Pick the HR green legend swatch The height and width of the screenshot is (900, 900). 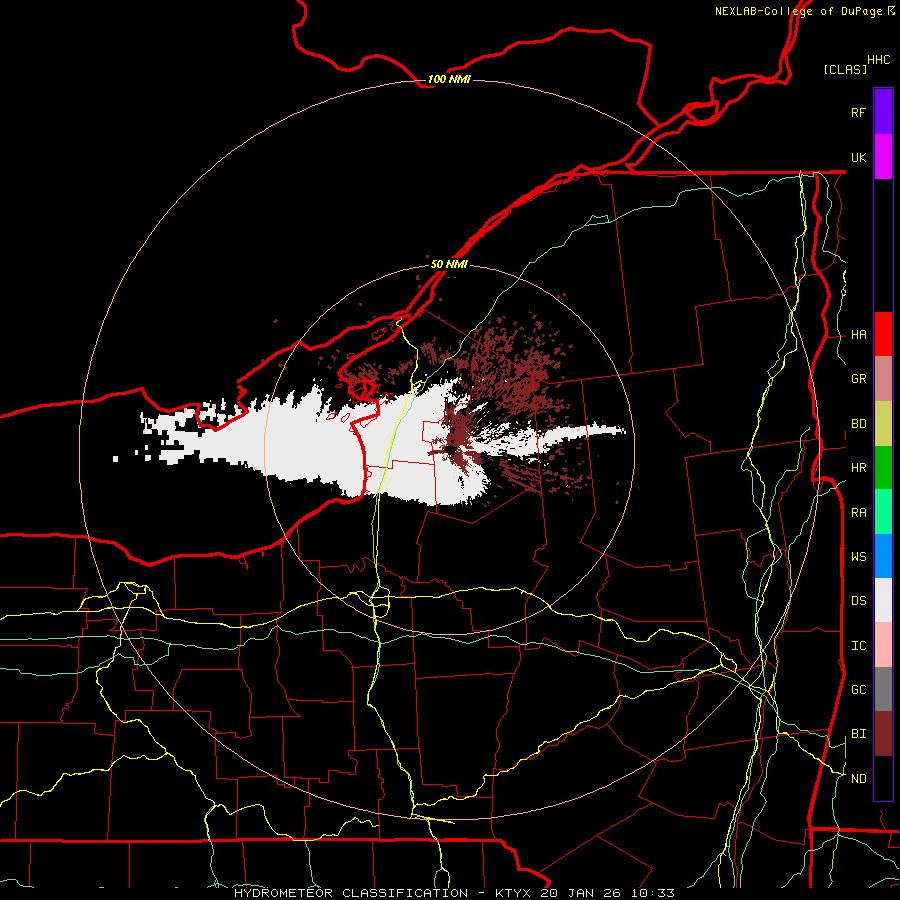coord(883,468)
